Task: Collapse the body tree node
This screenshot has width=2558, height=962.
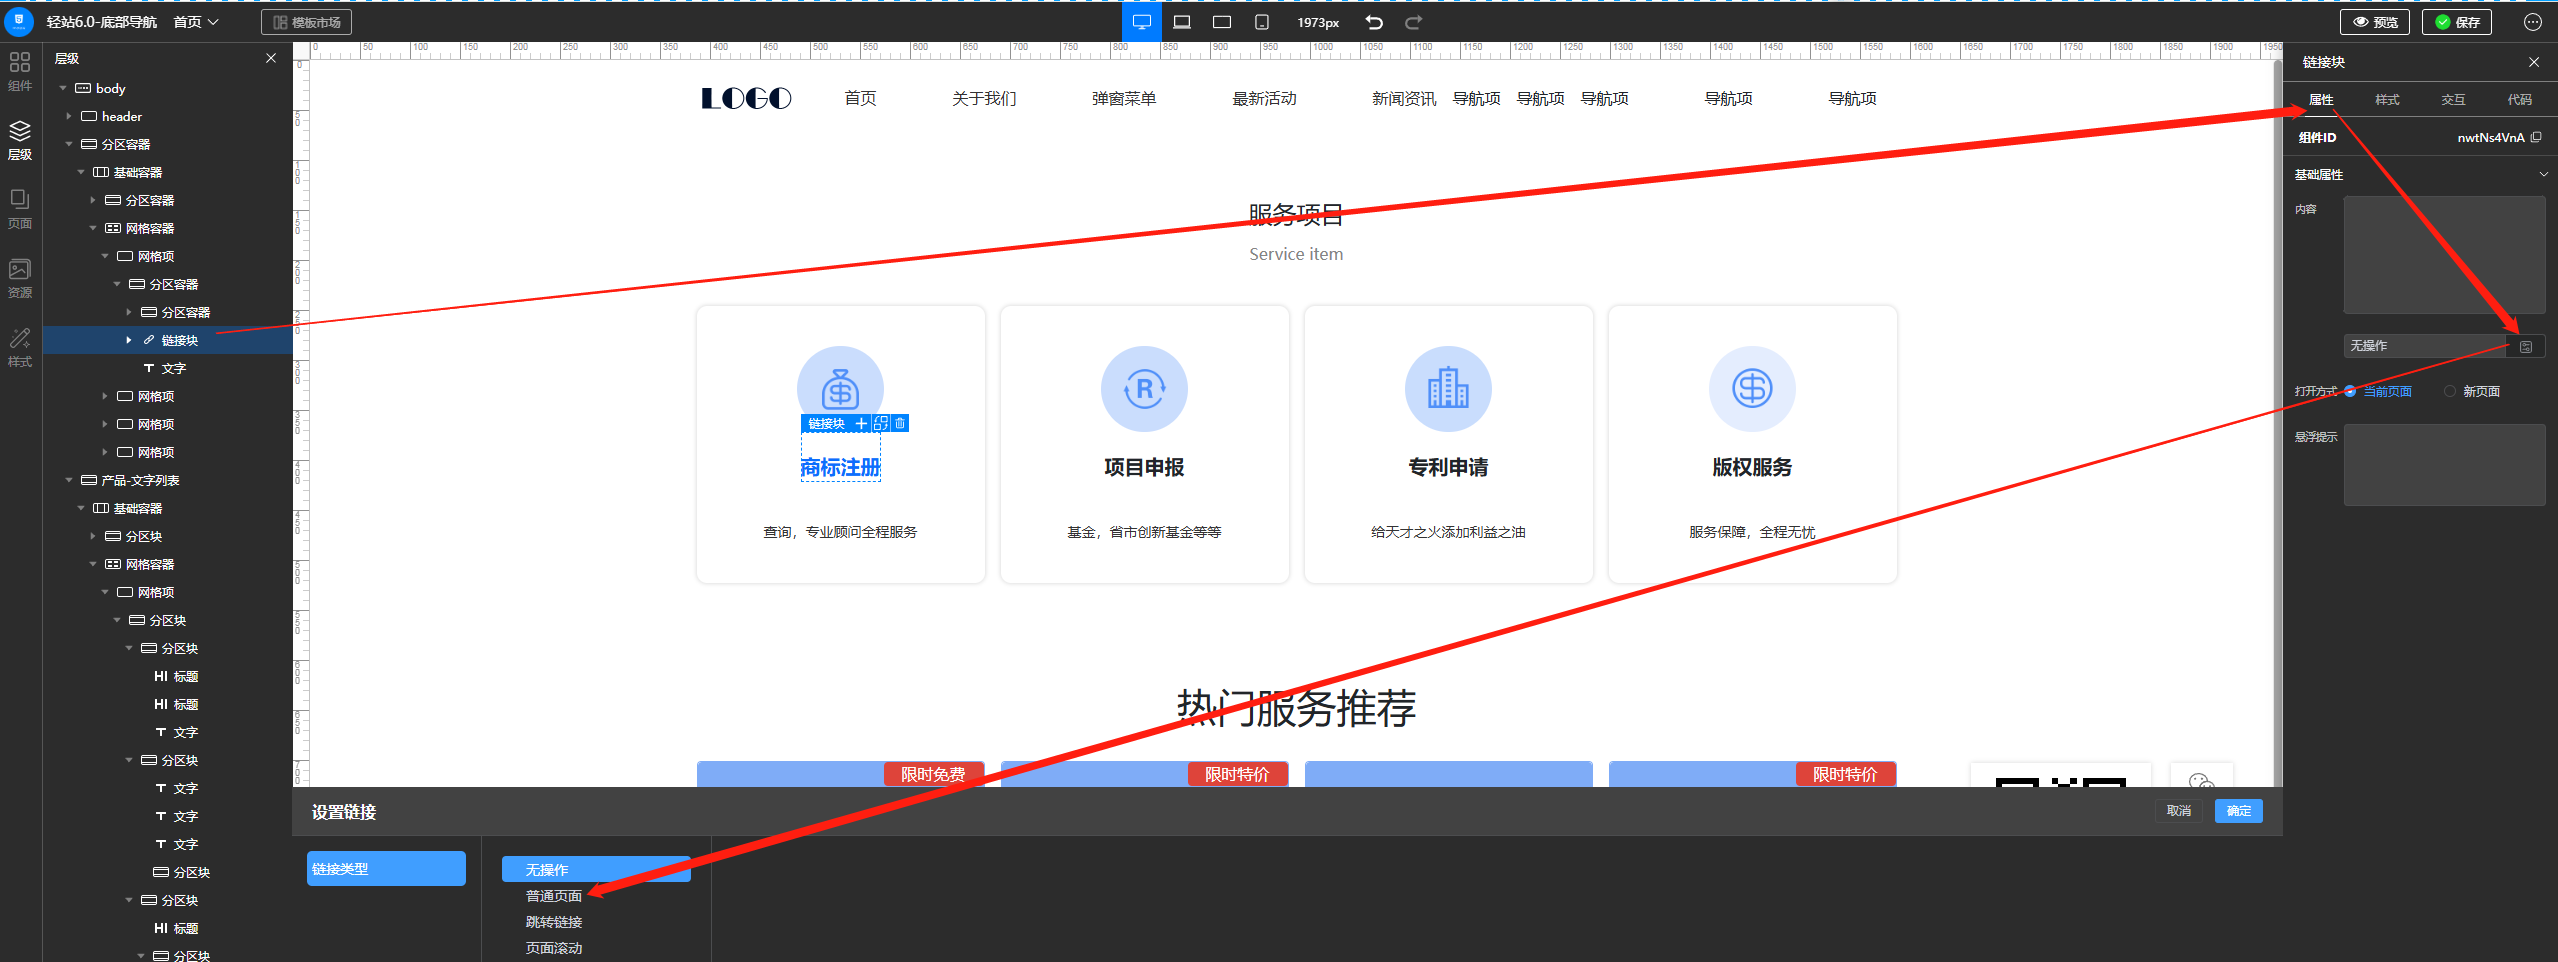Action: tap(63, 88)
